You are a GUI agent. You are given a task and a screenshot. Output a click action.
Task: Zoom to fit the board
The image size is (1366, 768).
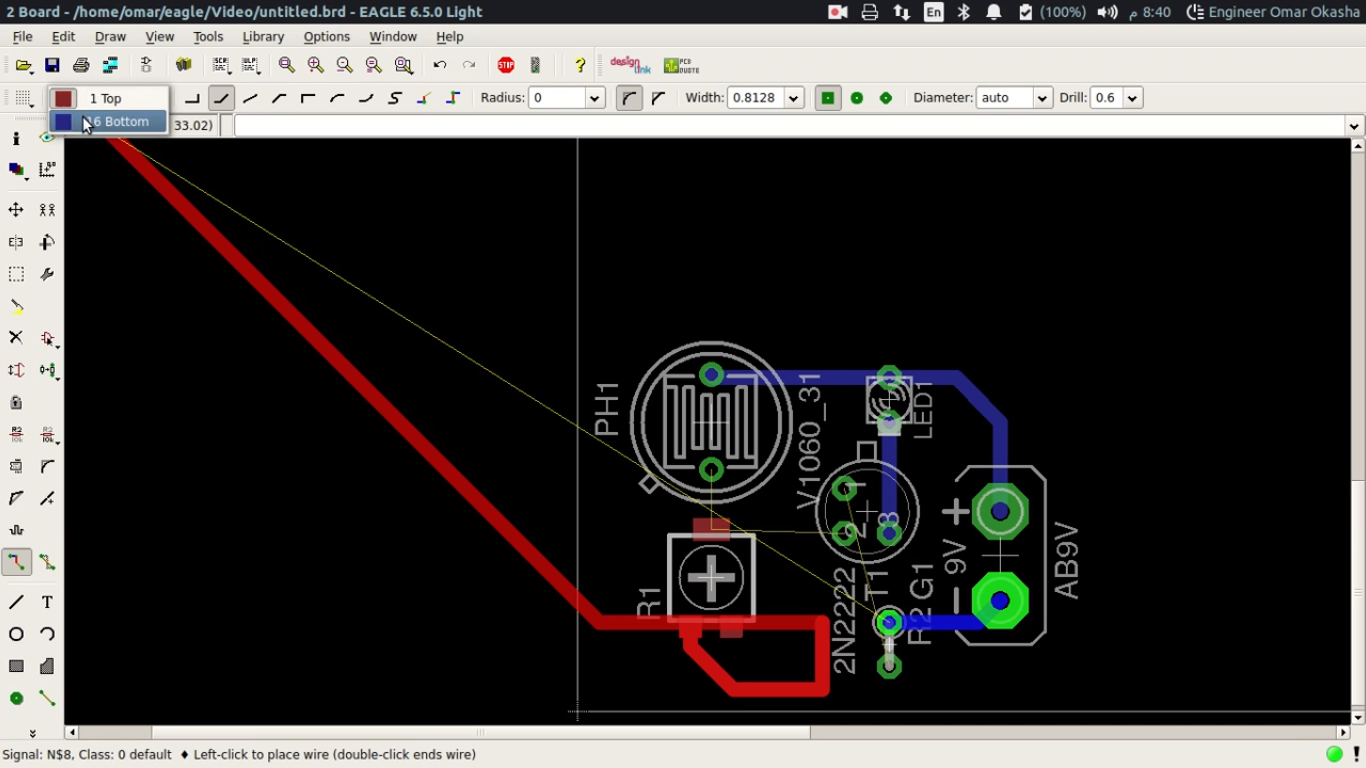[287, 66]
